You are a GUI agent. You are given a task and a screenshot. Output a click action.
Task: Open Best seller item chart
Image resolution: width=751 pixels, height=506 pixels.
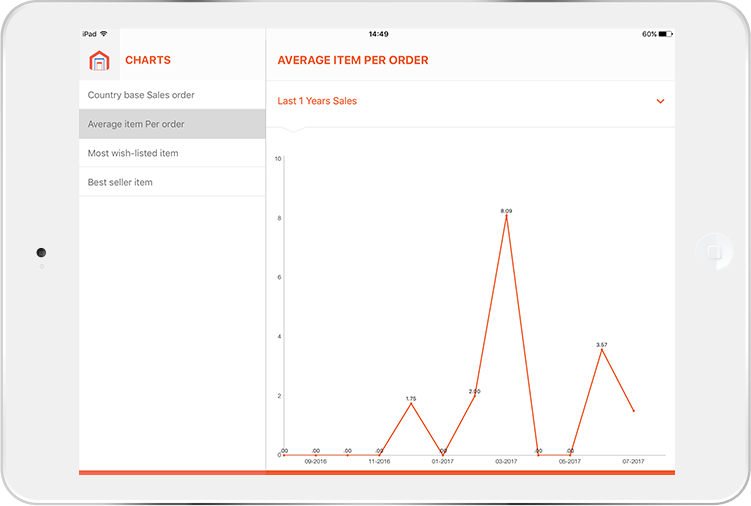(x=120, y=182)
